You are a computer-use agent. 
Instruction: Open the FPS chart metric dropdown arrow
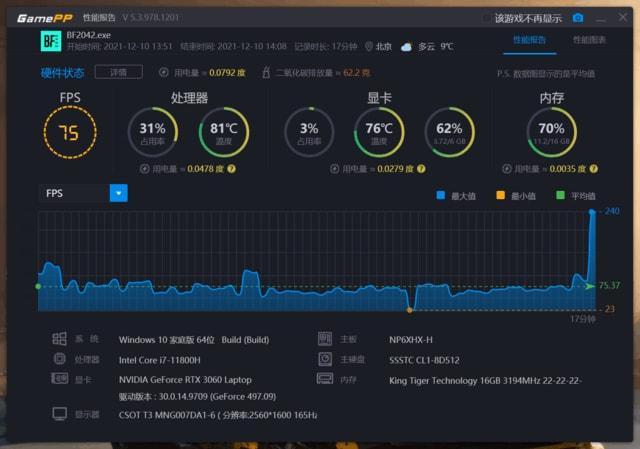tap(119, 193)
